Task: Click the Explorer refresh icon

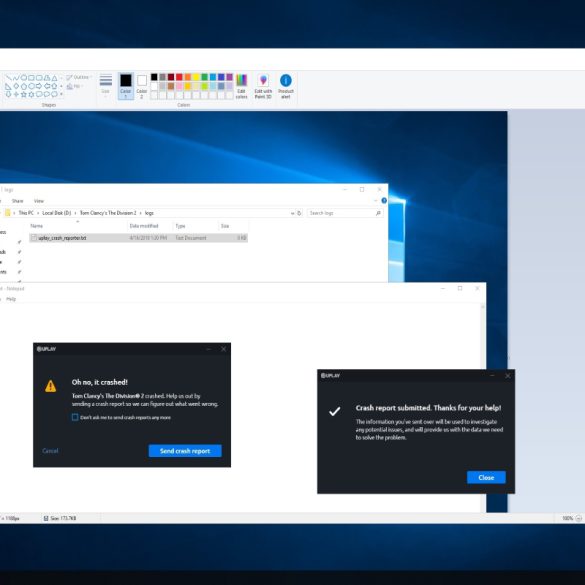Action: tap(299, 213)
